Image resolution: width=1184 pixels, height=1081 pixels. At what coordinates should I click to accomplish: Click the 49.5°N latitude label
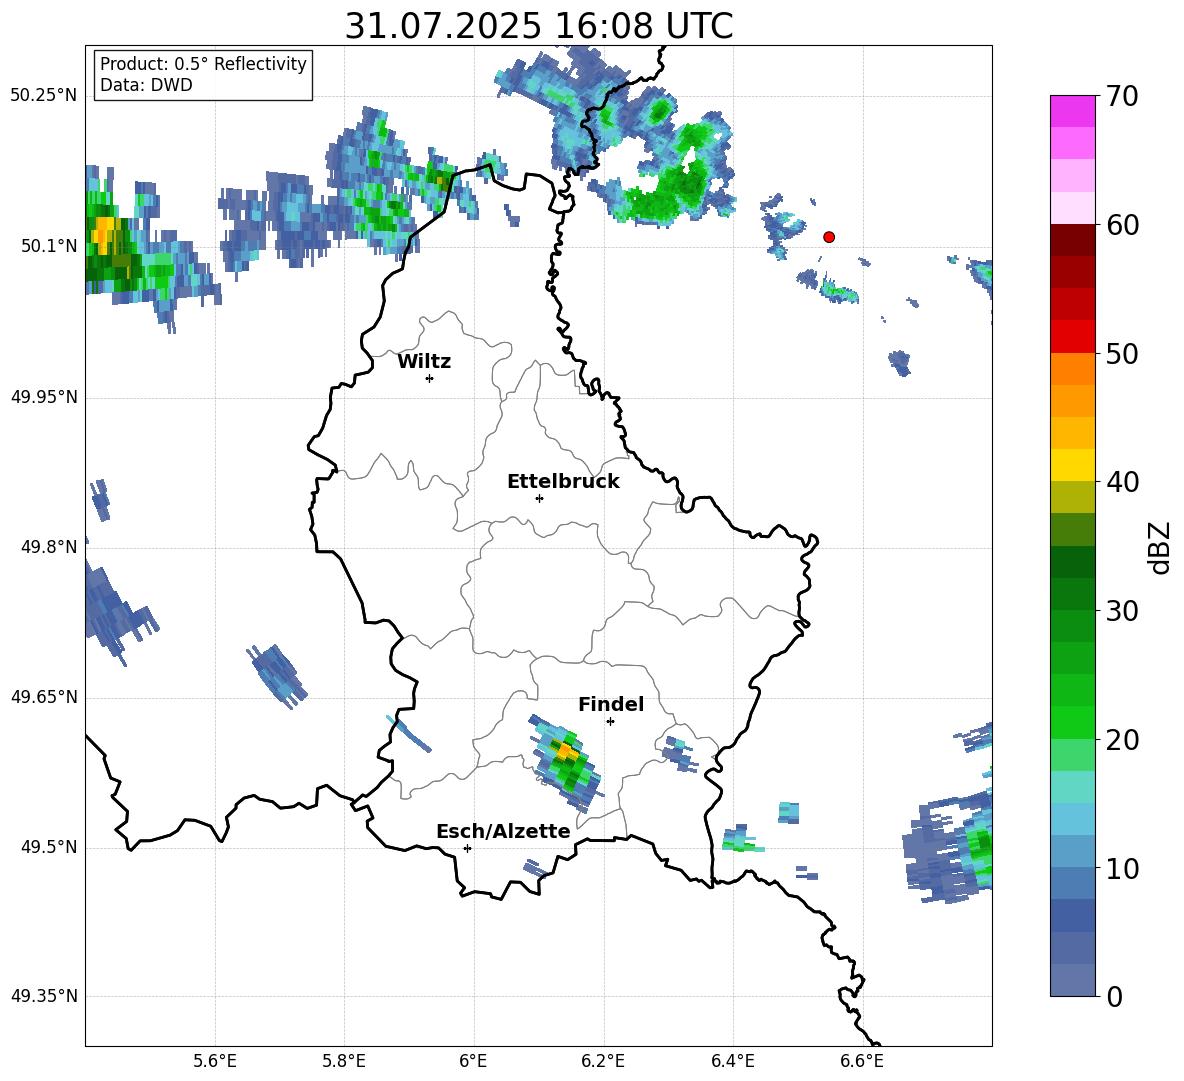tap(49, 847)
